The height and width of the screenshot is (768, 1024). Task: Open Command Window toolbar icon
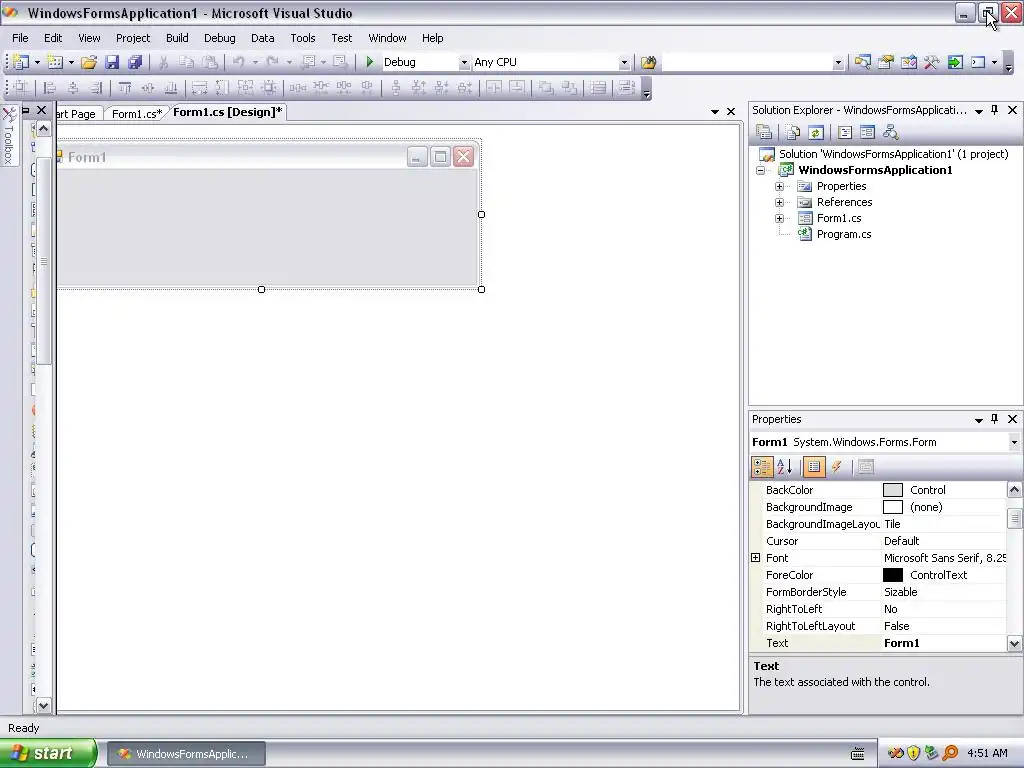978,62
